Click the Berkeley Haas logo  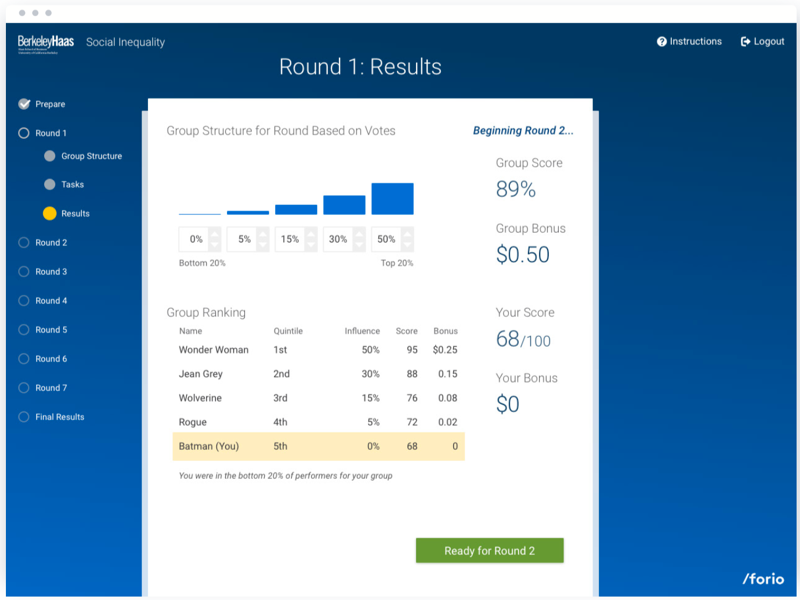click(47, 43)
